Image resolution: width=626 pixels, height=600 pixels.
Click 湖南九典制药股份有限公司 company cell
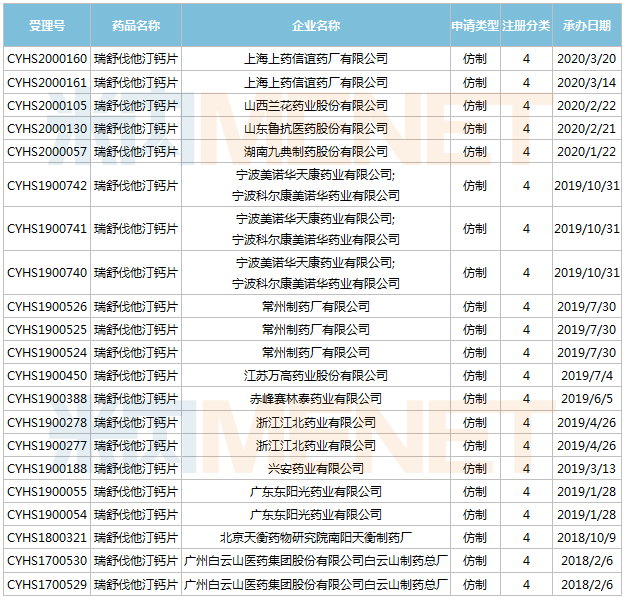(x=316, y=151)
